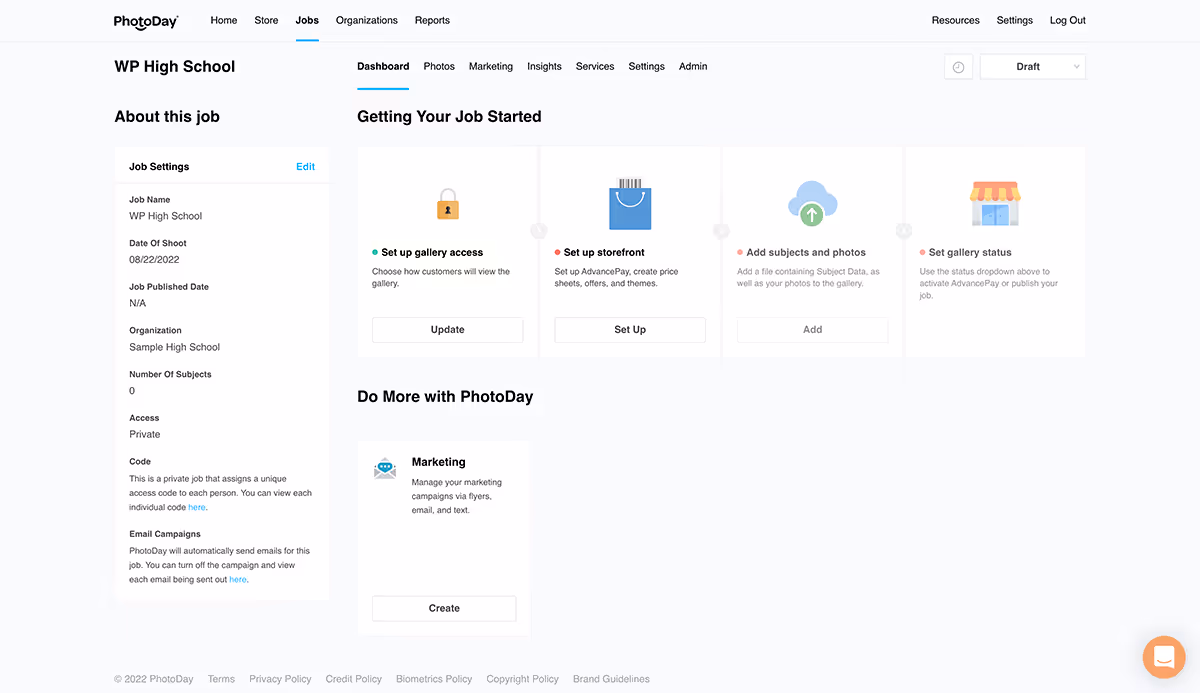The image size is (1200, 693).
Task: Go to the Home menu
Action: click(x=224, y=20)
